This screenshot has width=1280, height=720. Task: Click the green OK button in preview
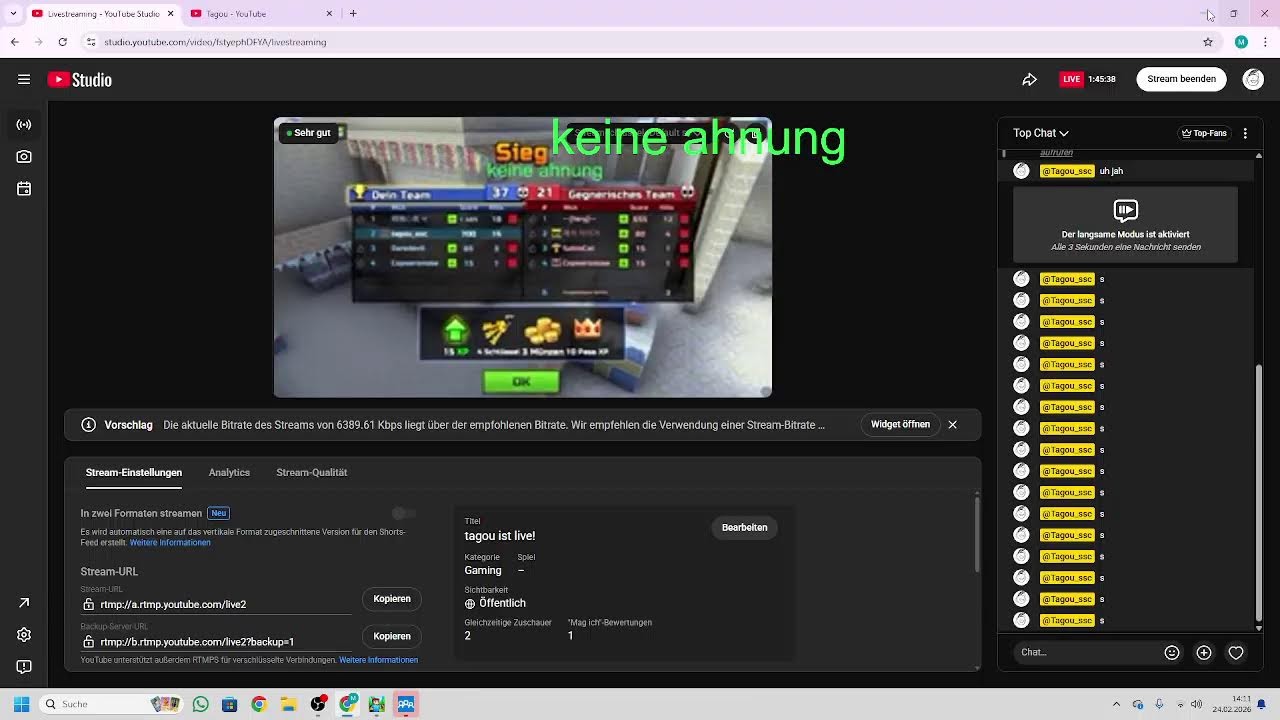(521, 382)
